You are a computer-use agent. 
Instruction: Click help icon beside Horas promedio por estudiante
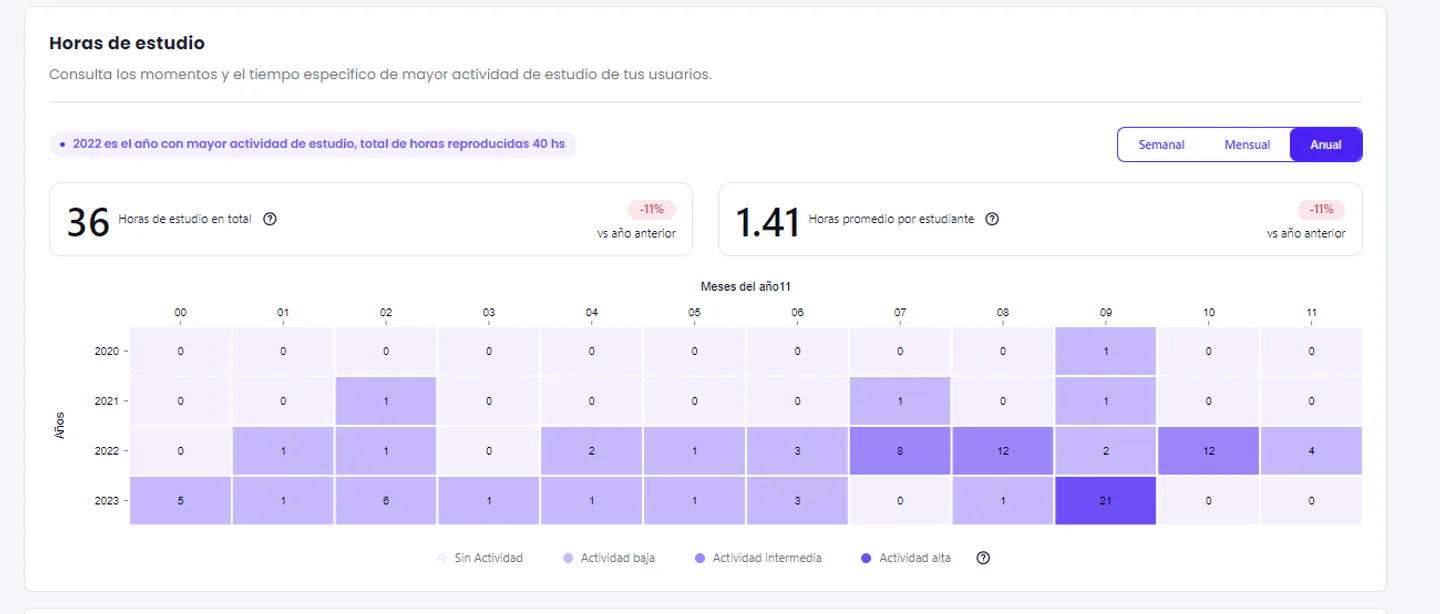pyautogui.click(x=992, y=220)
